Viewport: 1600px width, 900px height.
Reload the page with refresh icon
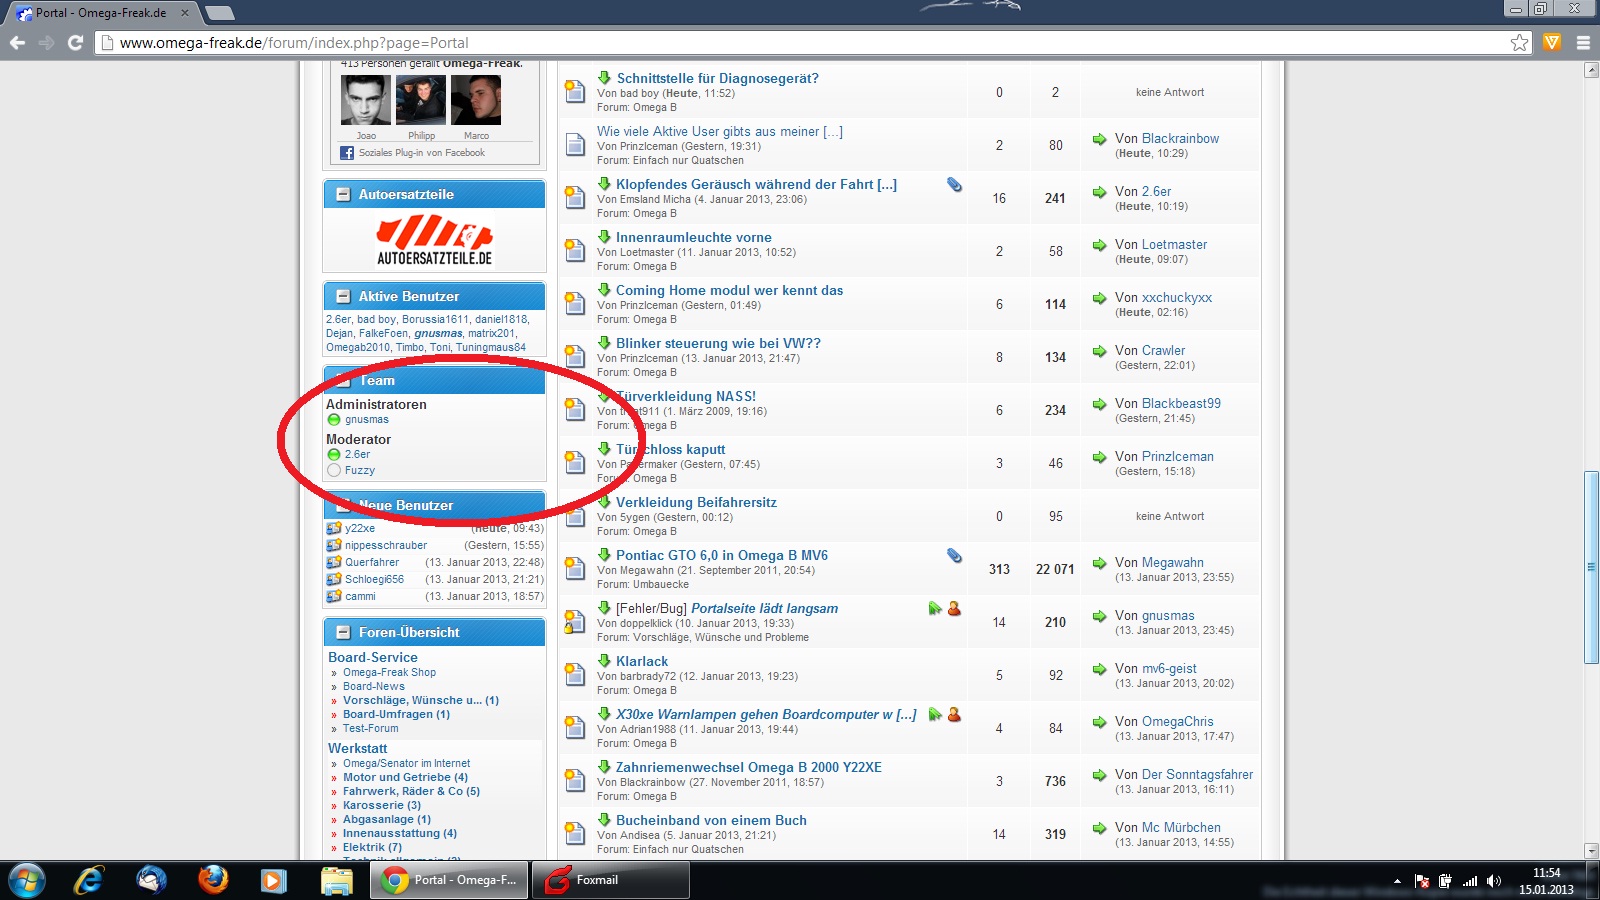[75, 42]
